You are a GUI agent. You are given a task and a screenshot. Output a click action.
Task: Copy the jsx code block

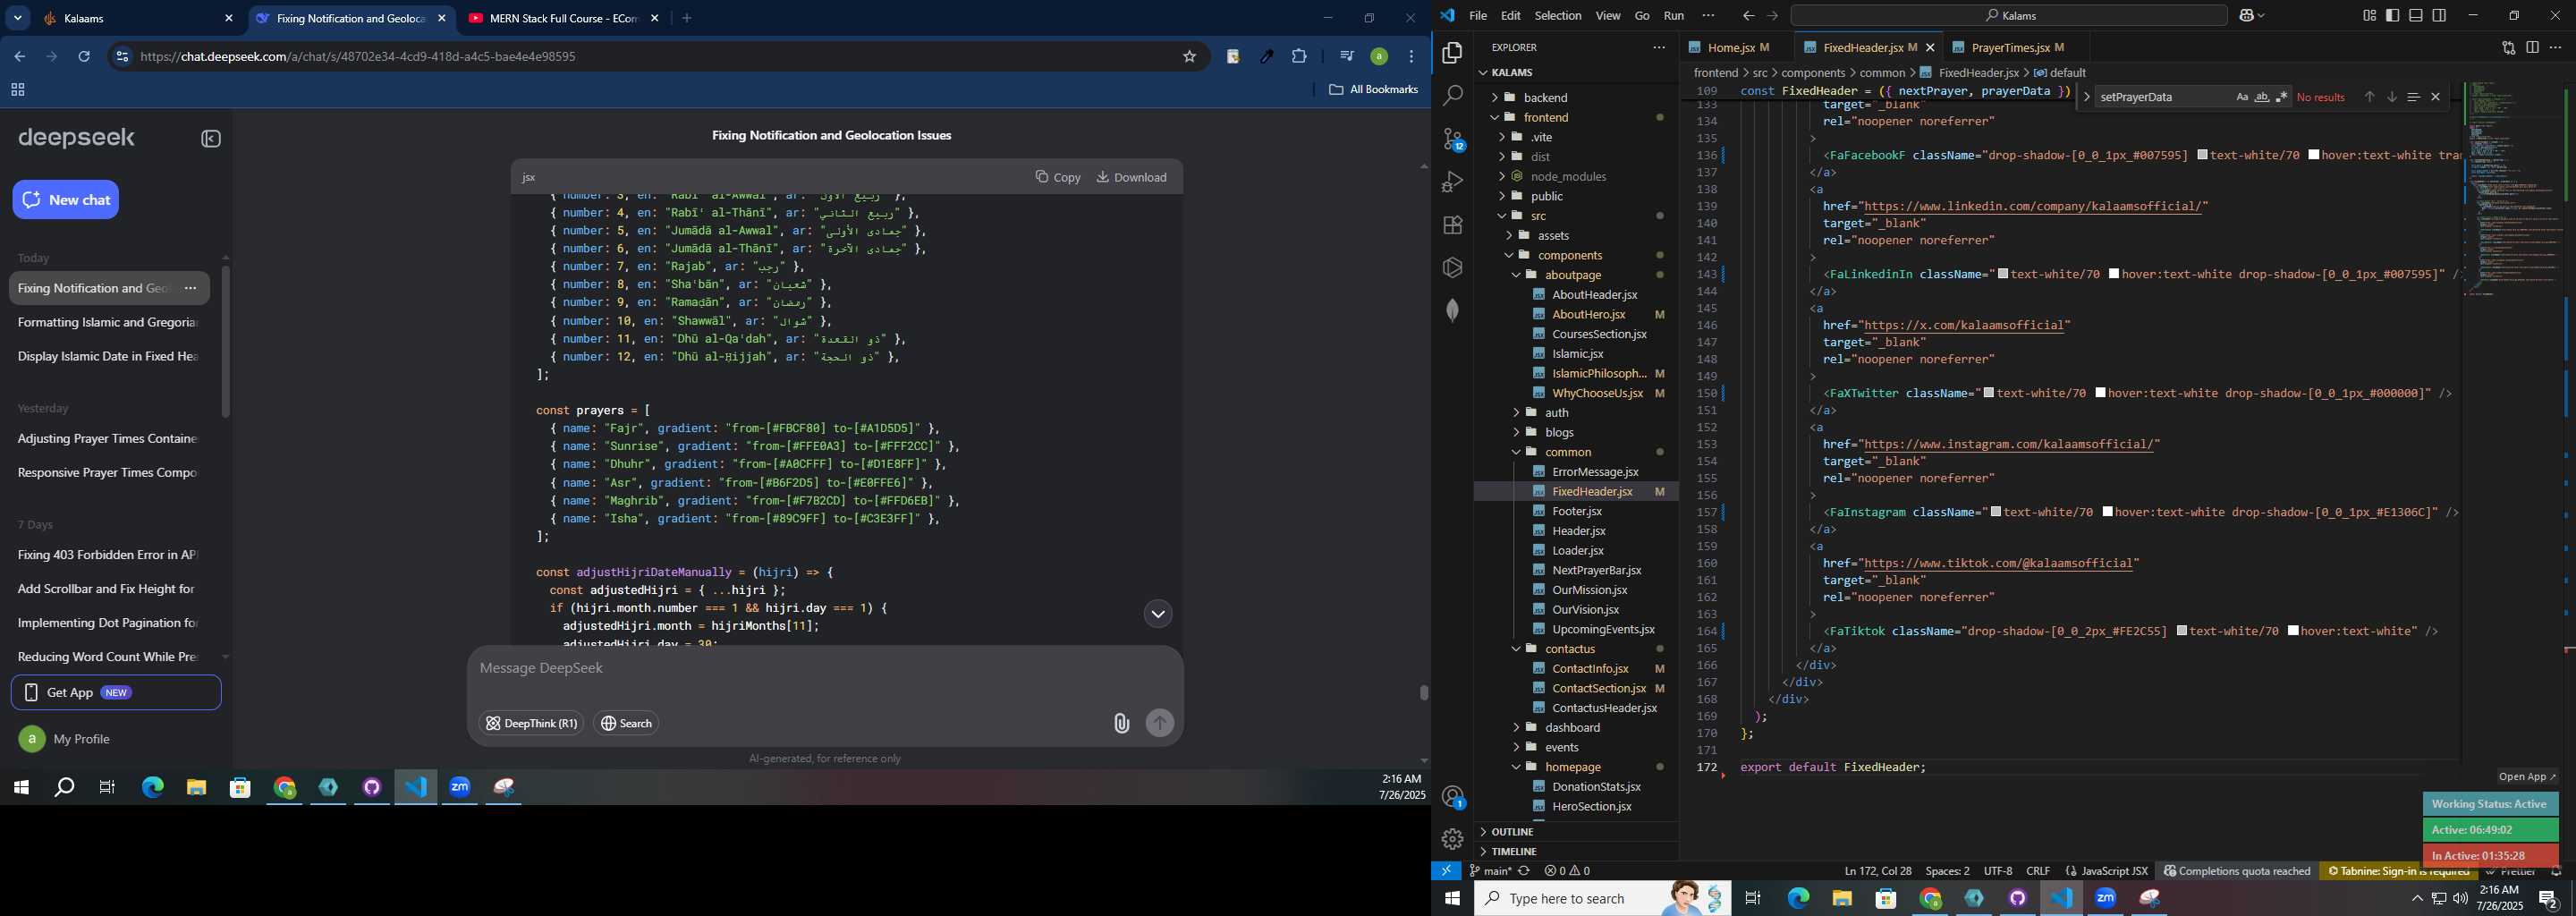coord(1058,177)
